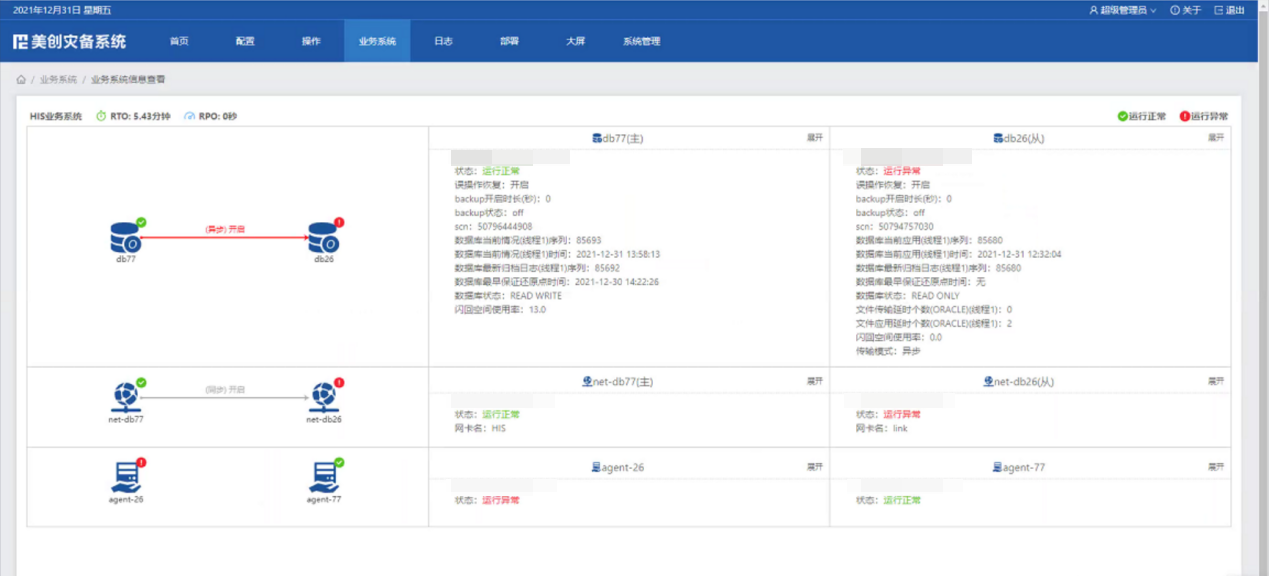Open the 系统管理 menu
The width and height of the screenshot is (1269, 576).
[x=640, y=41]
